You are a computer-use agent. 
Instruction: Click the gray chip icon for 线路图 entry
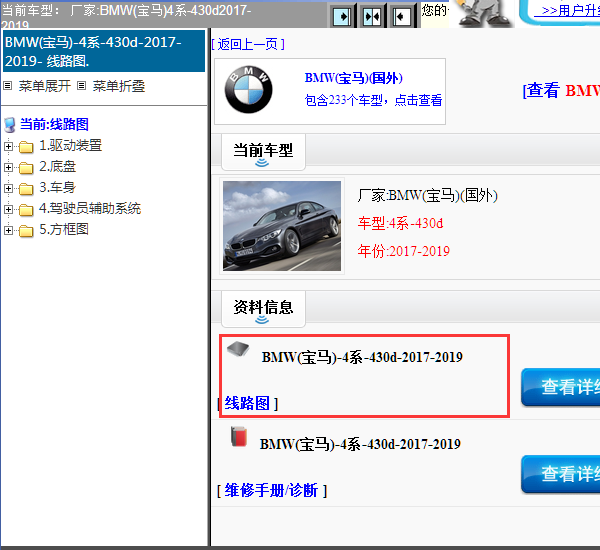(x=238, y=349)
